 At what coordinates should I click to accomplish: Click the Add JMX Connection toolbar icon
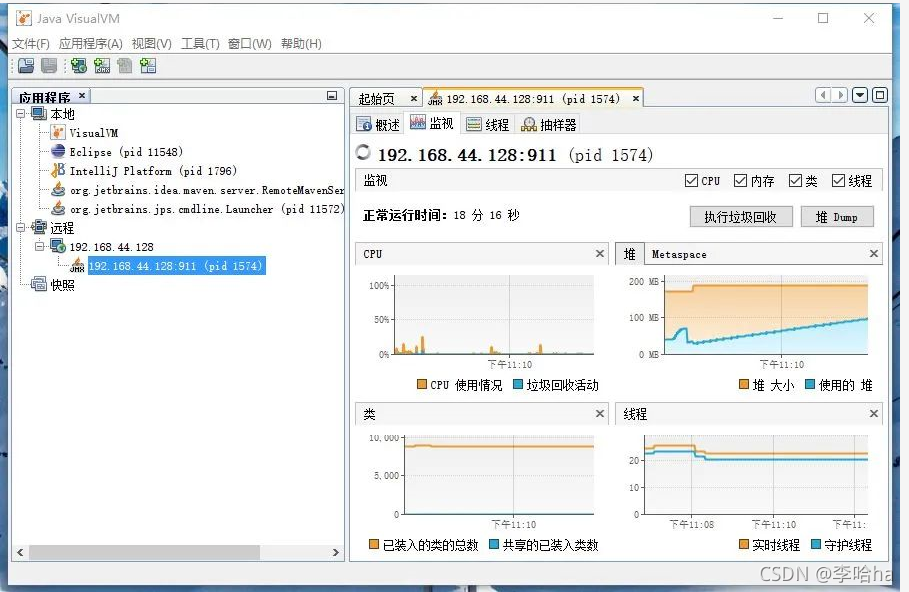101,66
